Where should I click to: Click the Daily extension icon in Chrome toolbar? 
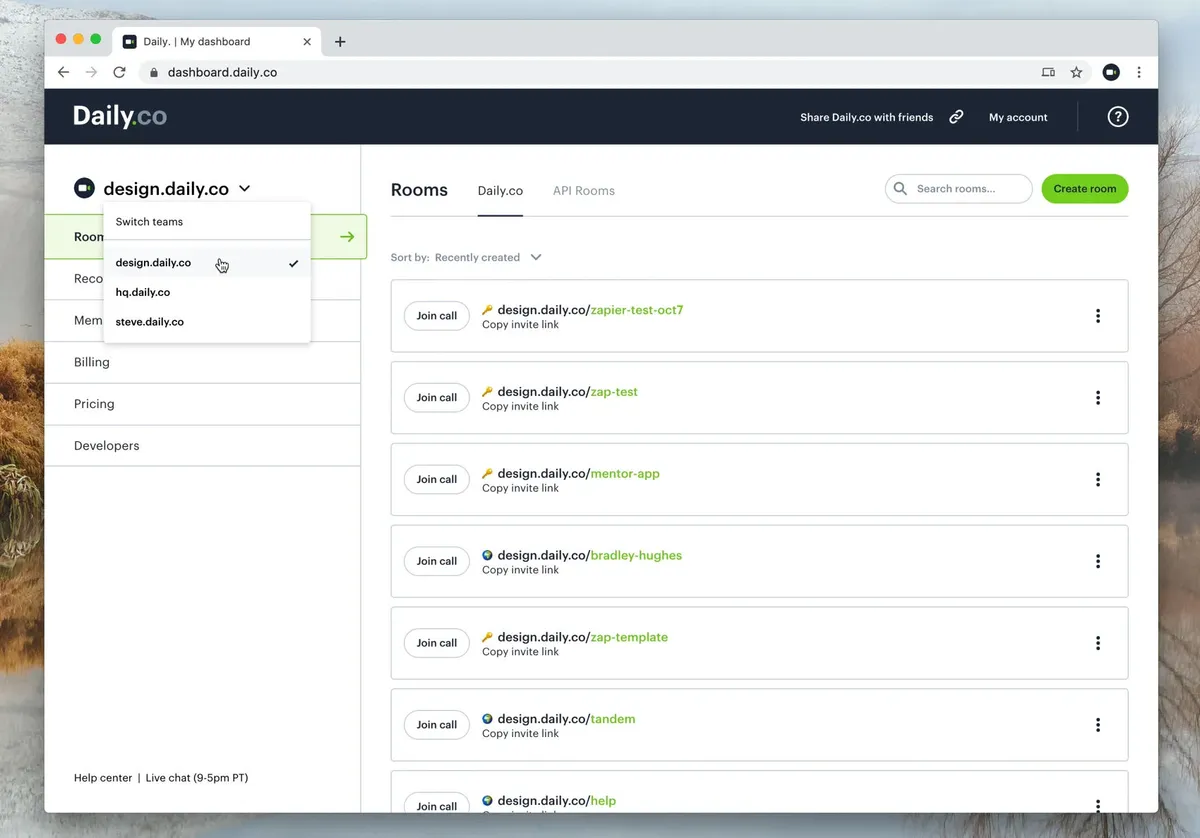[x=1111, y=72]
